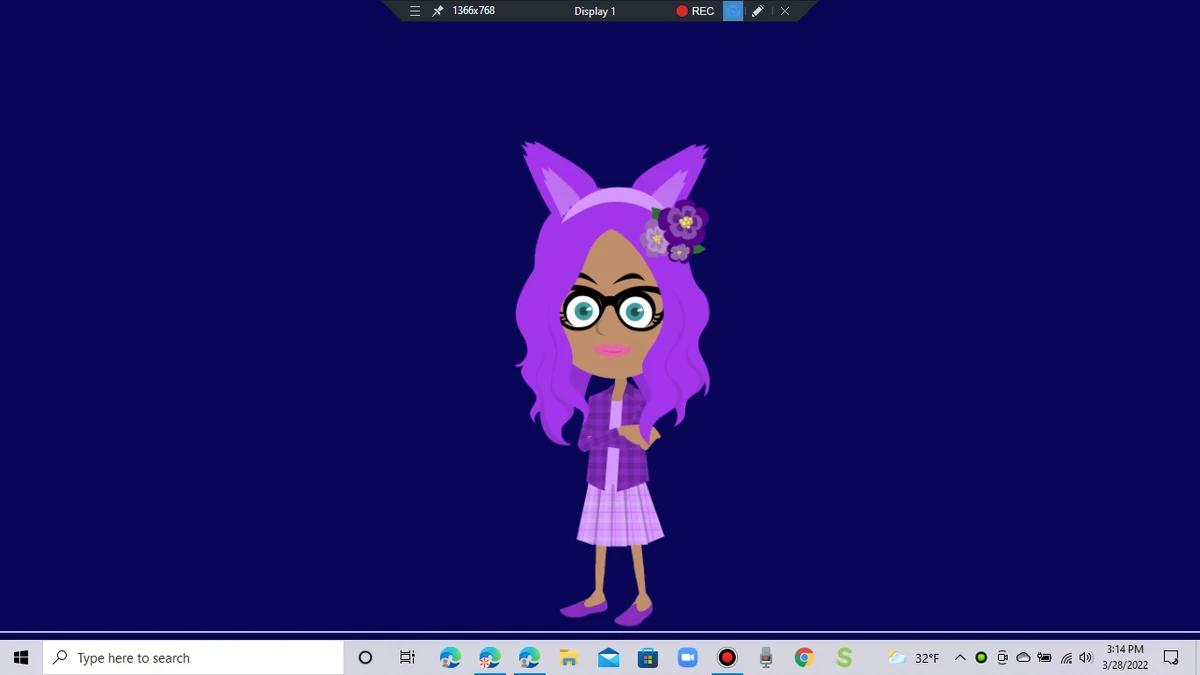Click the taskbar search field

click(190, 658)
